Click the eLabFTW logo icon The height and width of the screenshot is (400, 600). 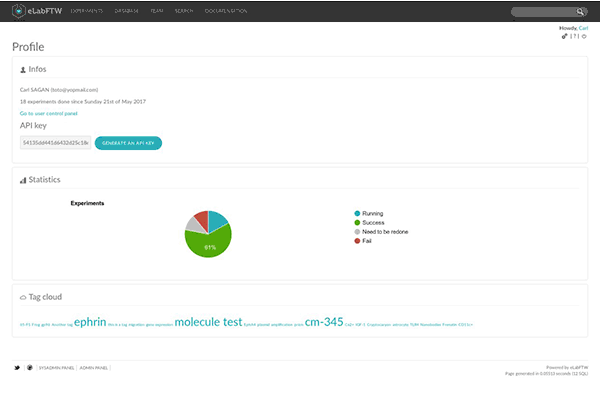coord(19,11)
